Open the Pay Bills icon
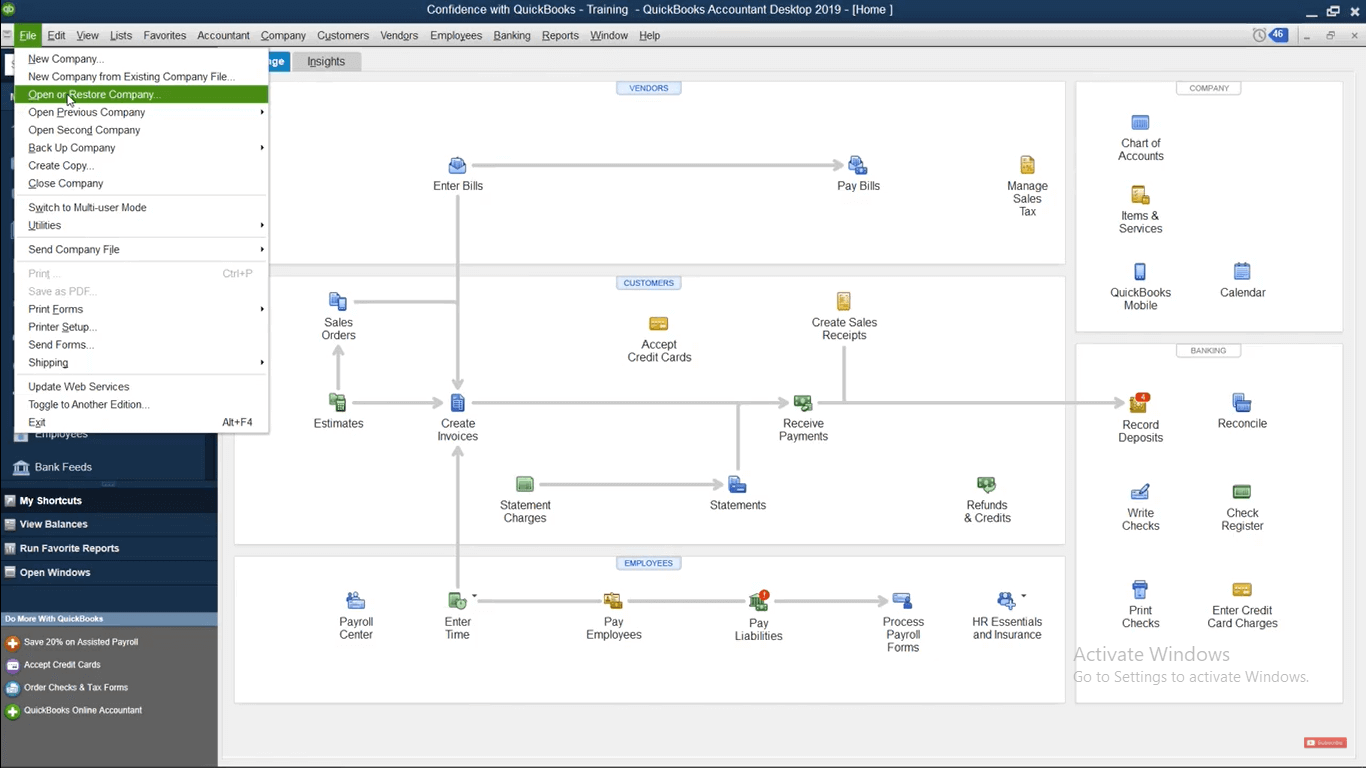This screenshot has width=1366, height=768. 858,165
